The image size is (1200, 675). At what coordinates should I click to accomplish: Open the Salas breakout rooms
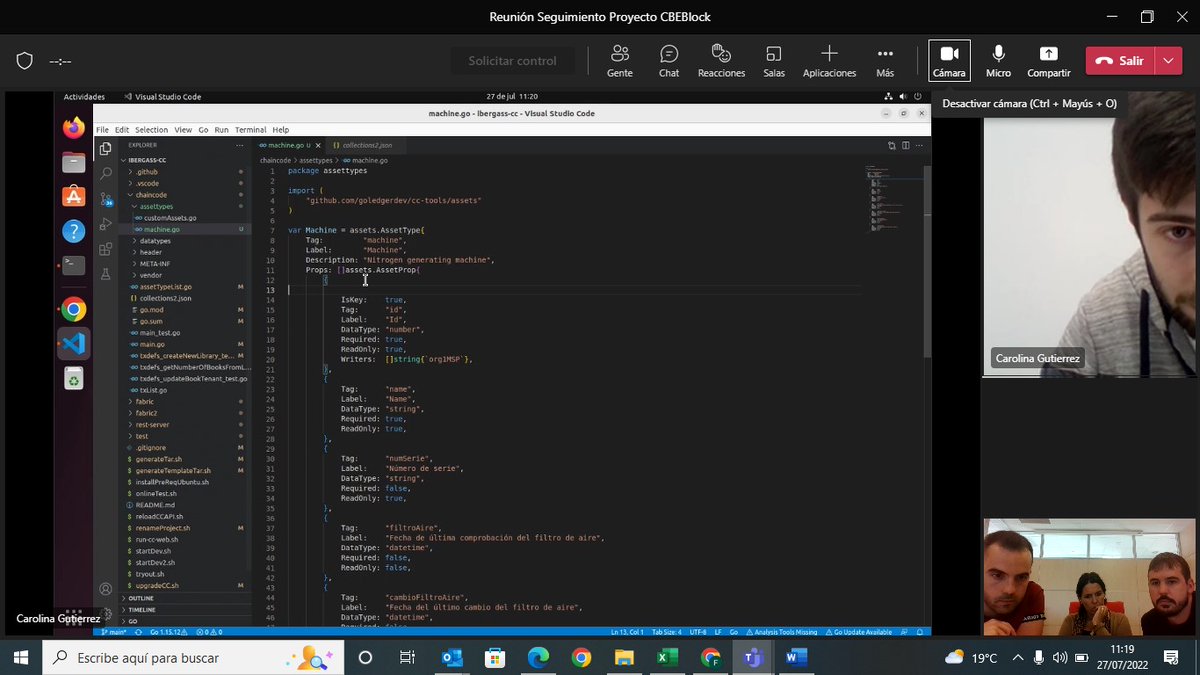(x=774, y=60)
